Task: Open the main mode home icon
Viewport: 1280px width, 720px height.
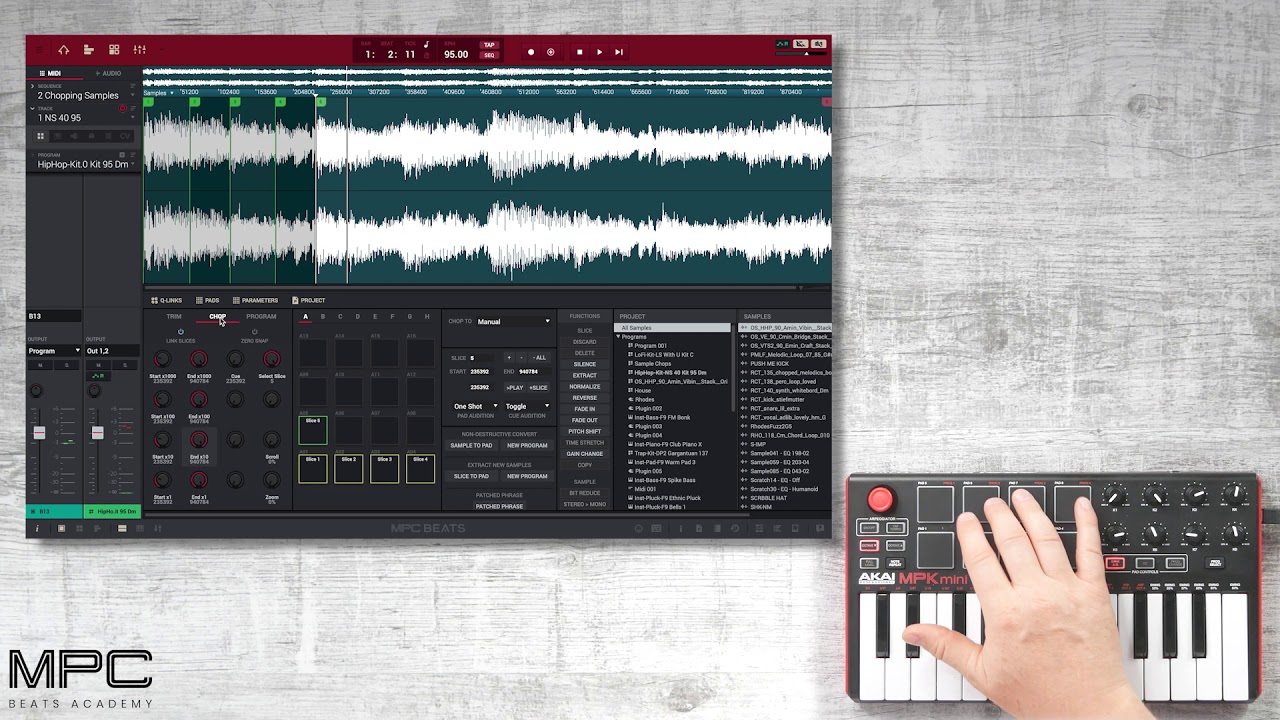Action: tap(63, 50)
